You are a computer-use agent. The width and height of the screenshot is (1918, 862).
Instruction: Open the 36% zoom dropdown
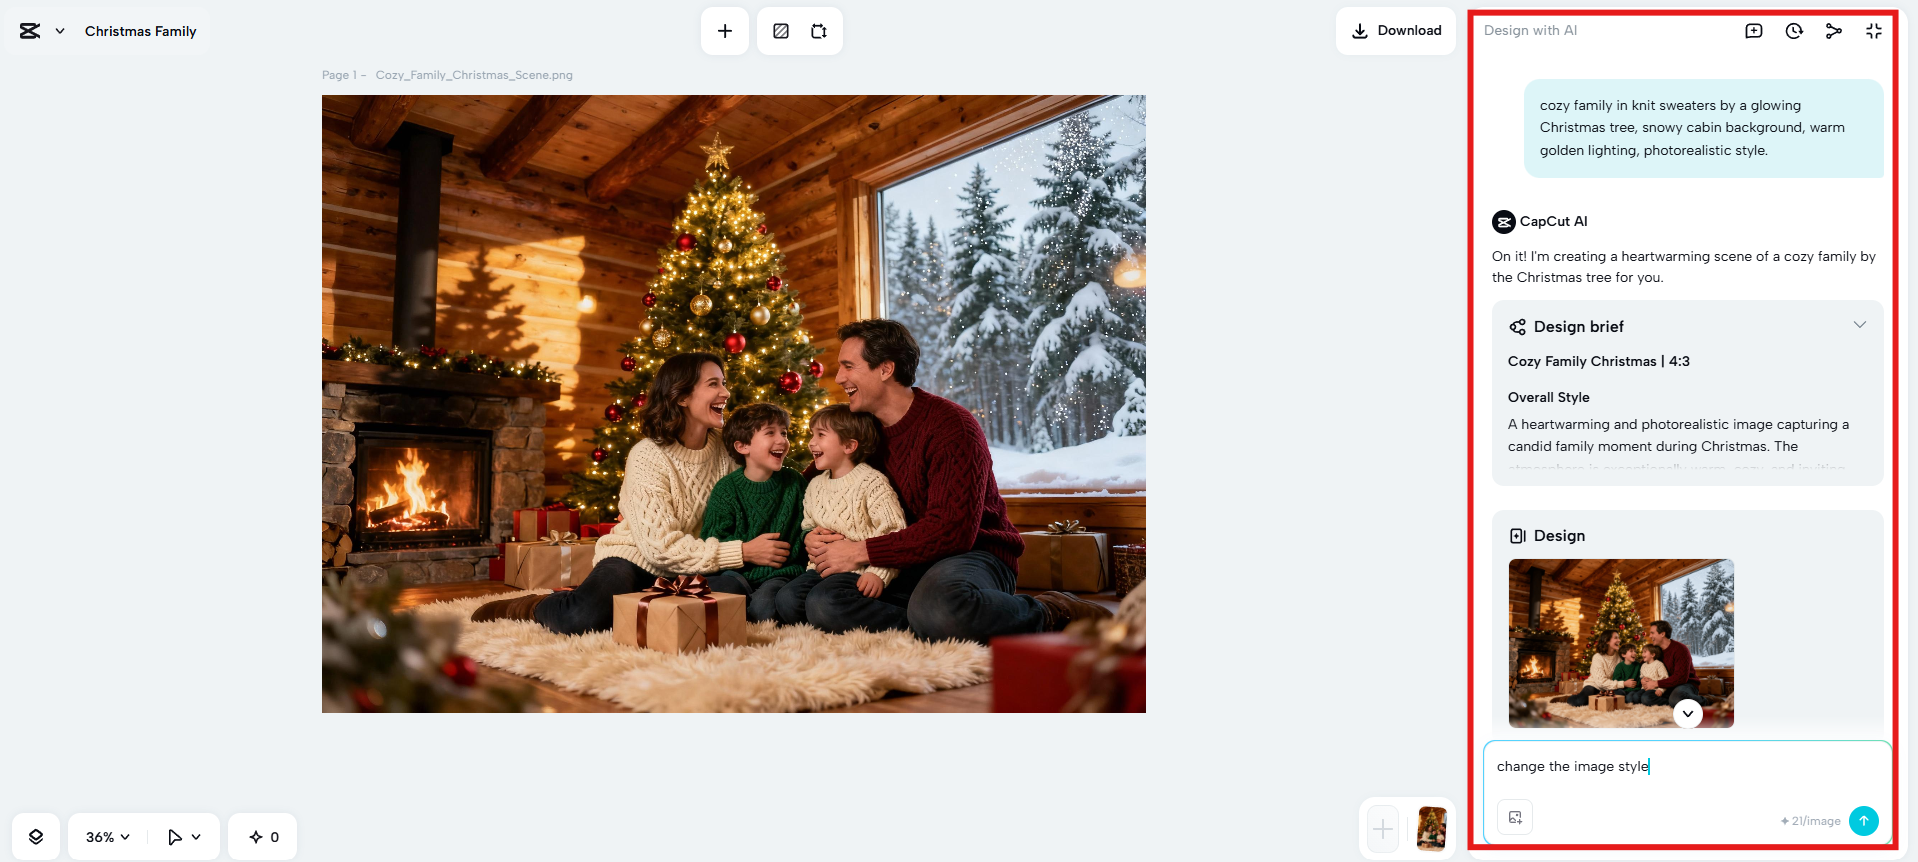108,837
